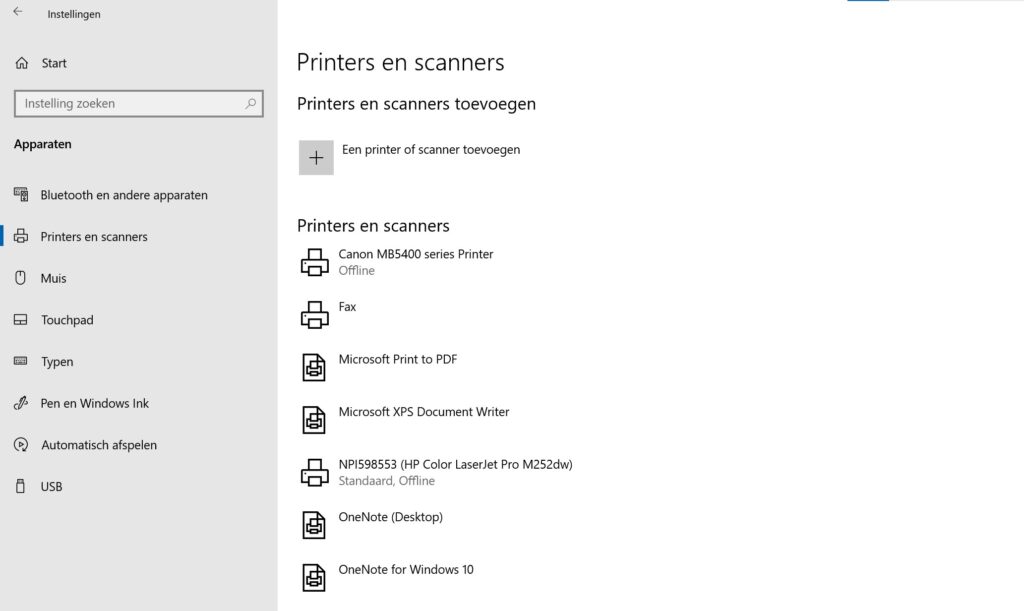Viewport: 1024px width, 611px height.
Task: Open Typen settings in sidebar
Action: point(57,362)
